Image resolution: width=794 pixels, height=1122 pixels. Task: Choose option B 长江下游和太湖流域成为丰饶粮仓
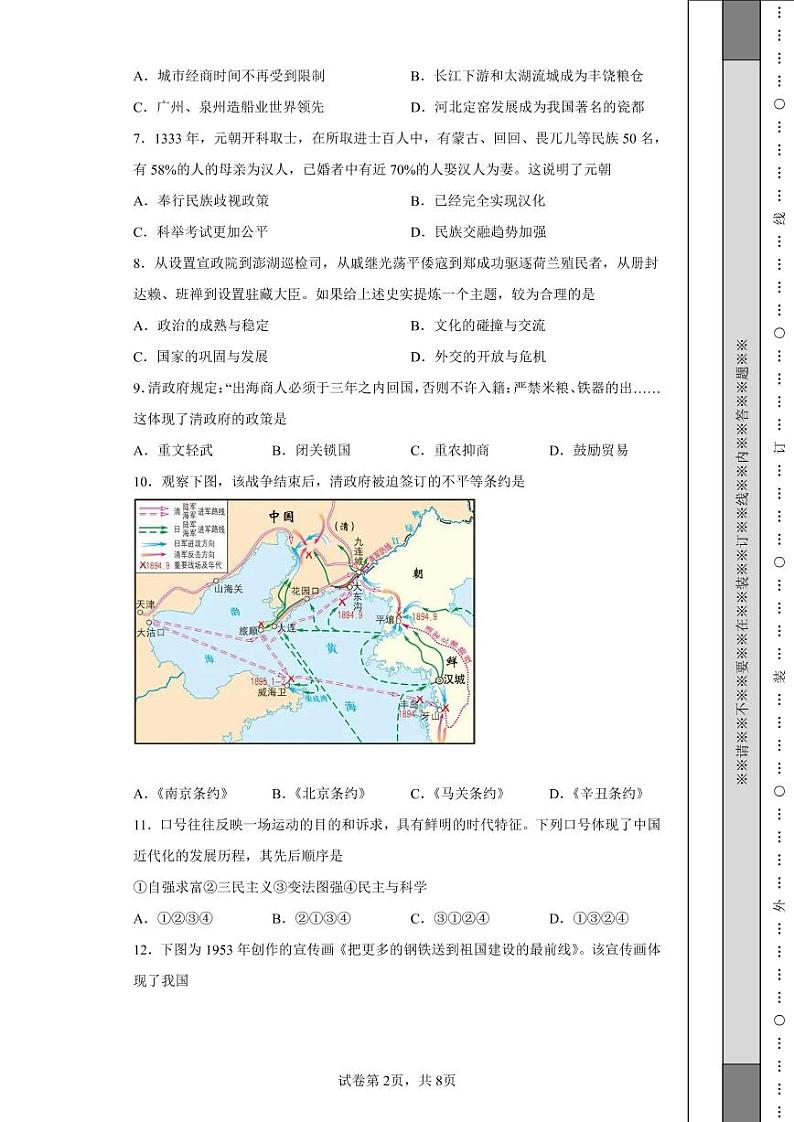tap(526, 76)
